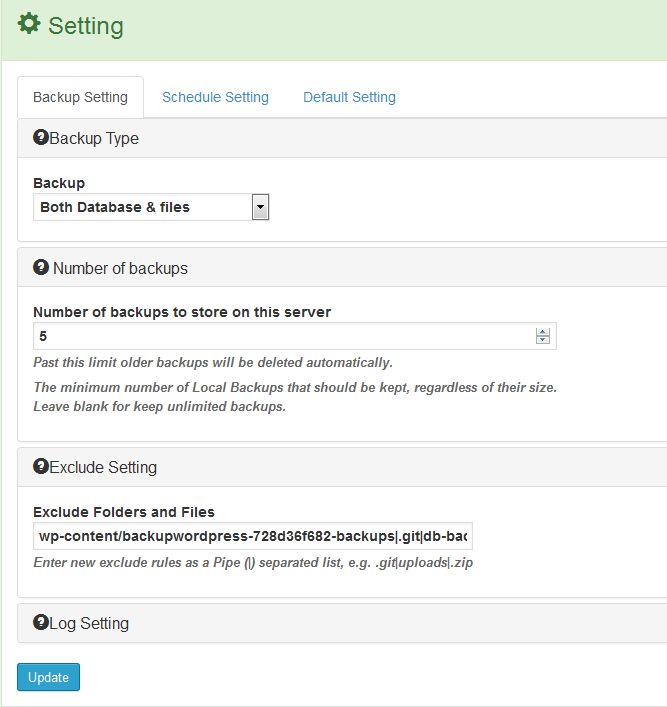Click the question mark icon beside Log Setting
Image resolution: width=667 pixels, height=707 pixels.
(41, 622)
